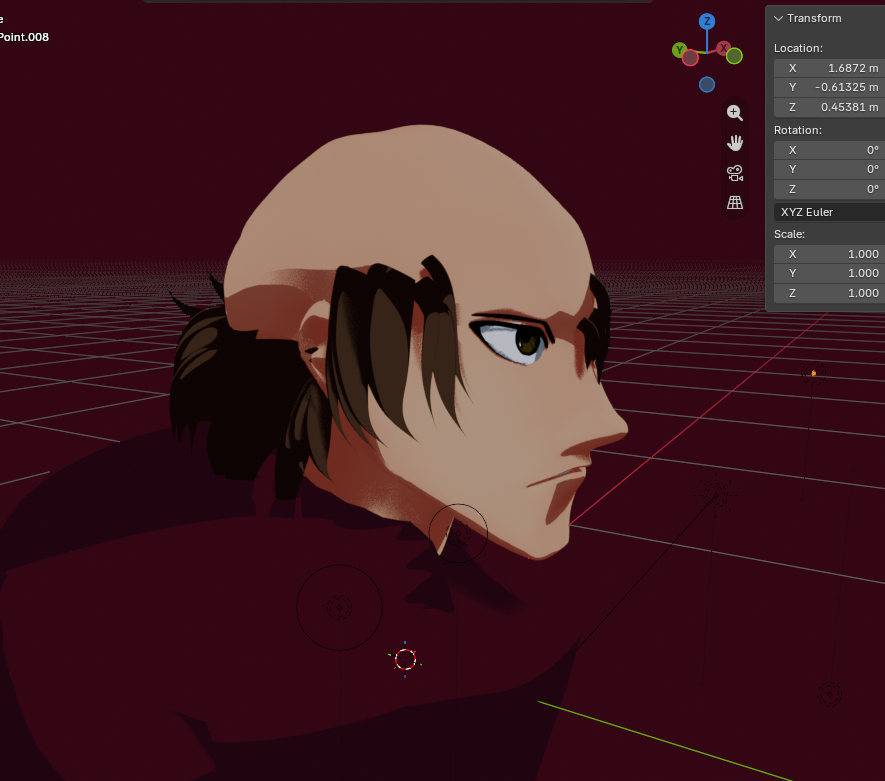Click the negative X axis red circle
Viewport: 885px width, 781px height.
point(690,58)
